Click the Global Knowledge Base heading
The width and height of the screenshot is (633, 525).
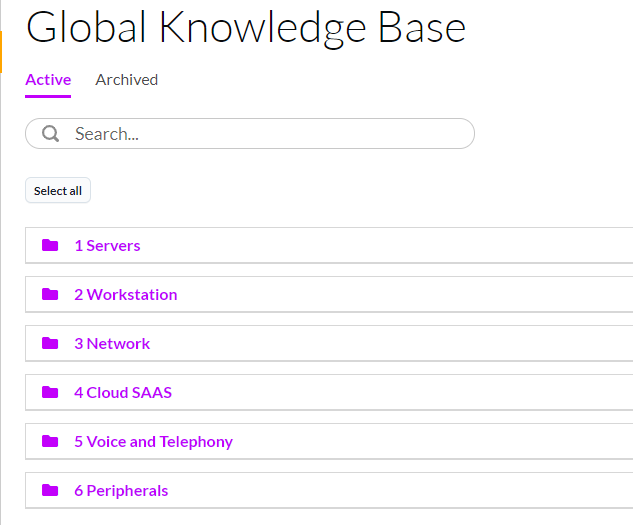[x=246, y=27]
